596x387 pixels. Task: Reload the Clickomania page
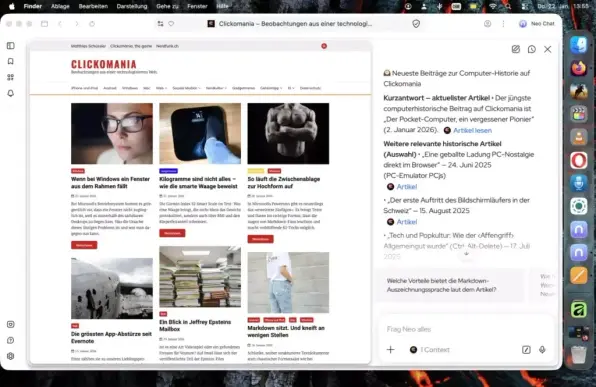92,24
